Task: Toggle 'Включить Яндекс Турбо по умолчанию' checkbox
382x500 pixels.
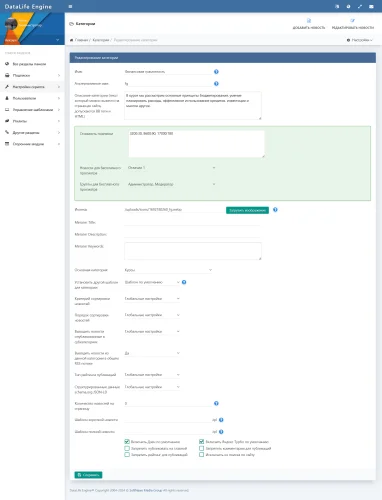Action: [x=202, y=442]
